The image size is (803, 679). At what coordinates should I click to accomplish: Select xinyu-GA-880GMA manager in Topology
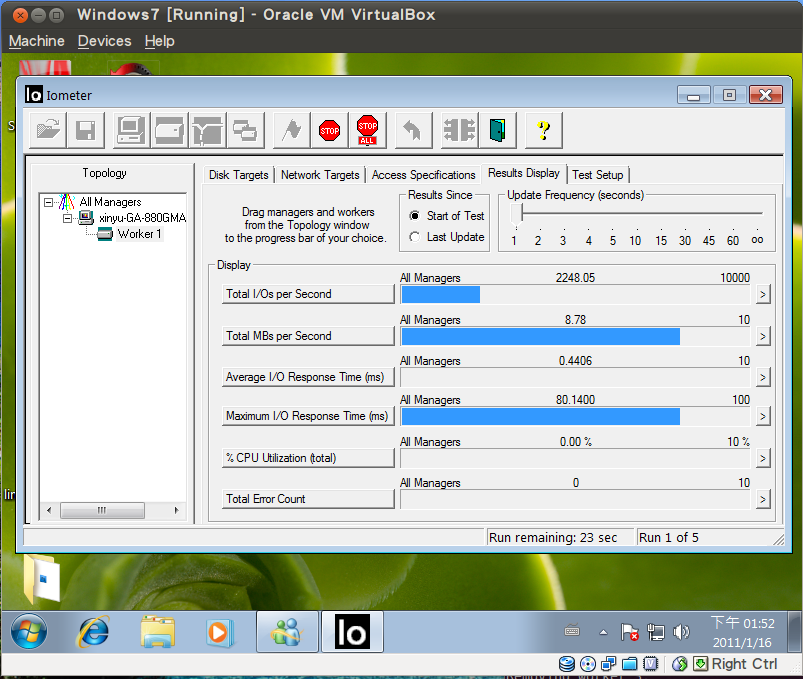click(142, 218)
